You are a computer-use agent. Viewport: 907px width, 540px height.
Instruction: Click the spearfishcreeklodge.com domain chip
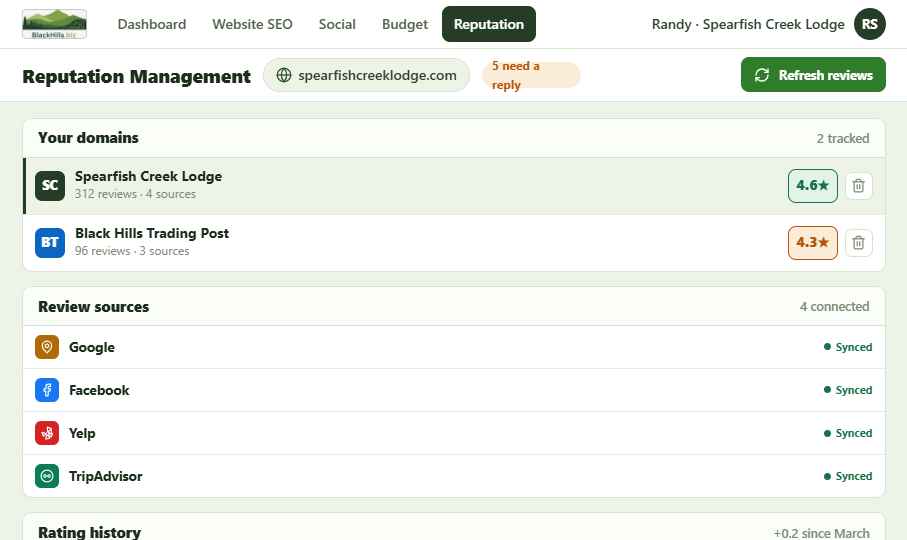click(366, 75)
